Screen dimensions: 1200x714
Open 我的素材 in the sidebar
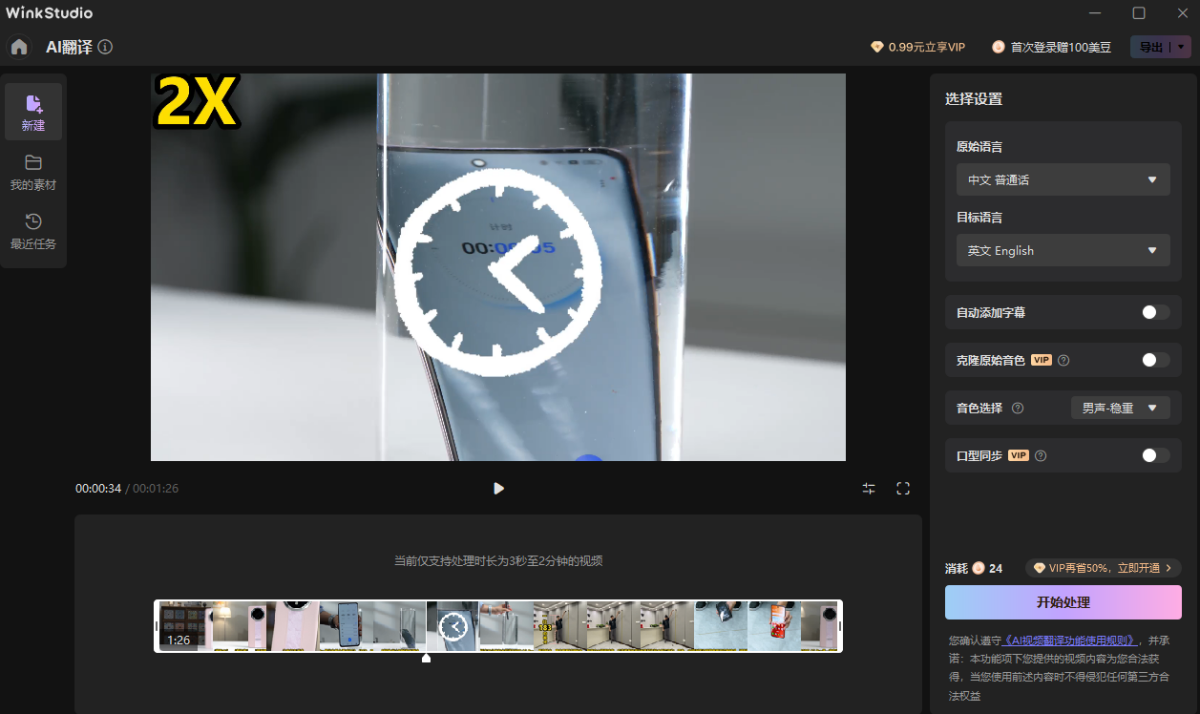33,171
